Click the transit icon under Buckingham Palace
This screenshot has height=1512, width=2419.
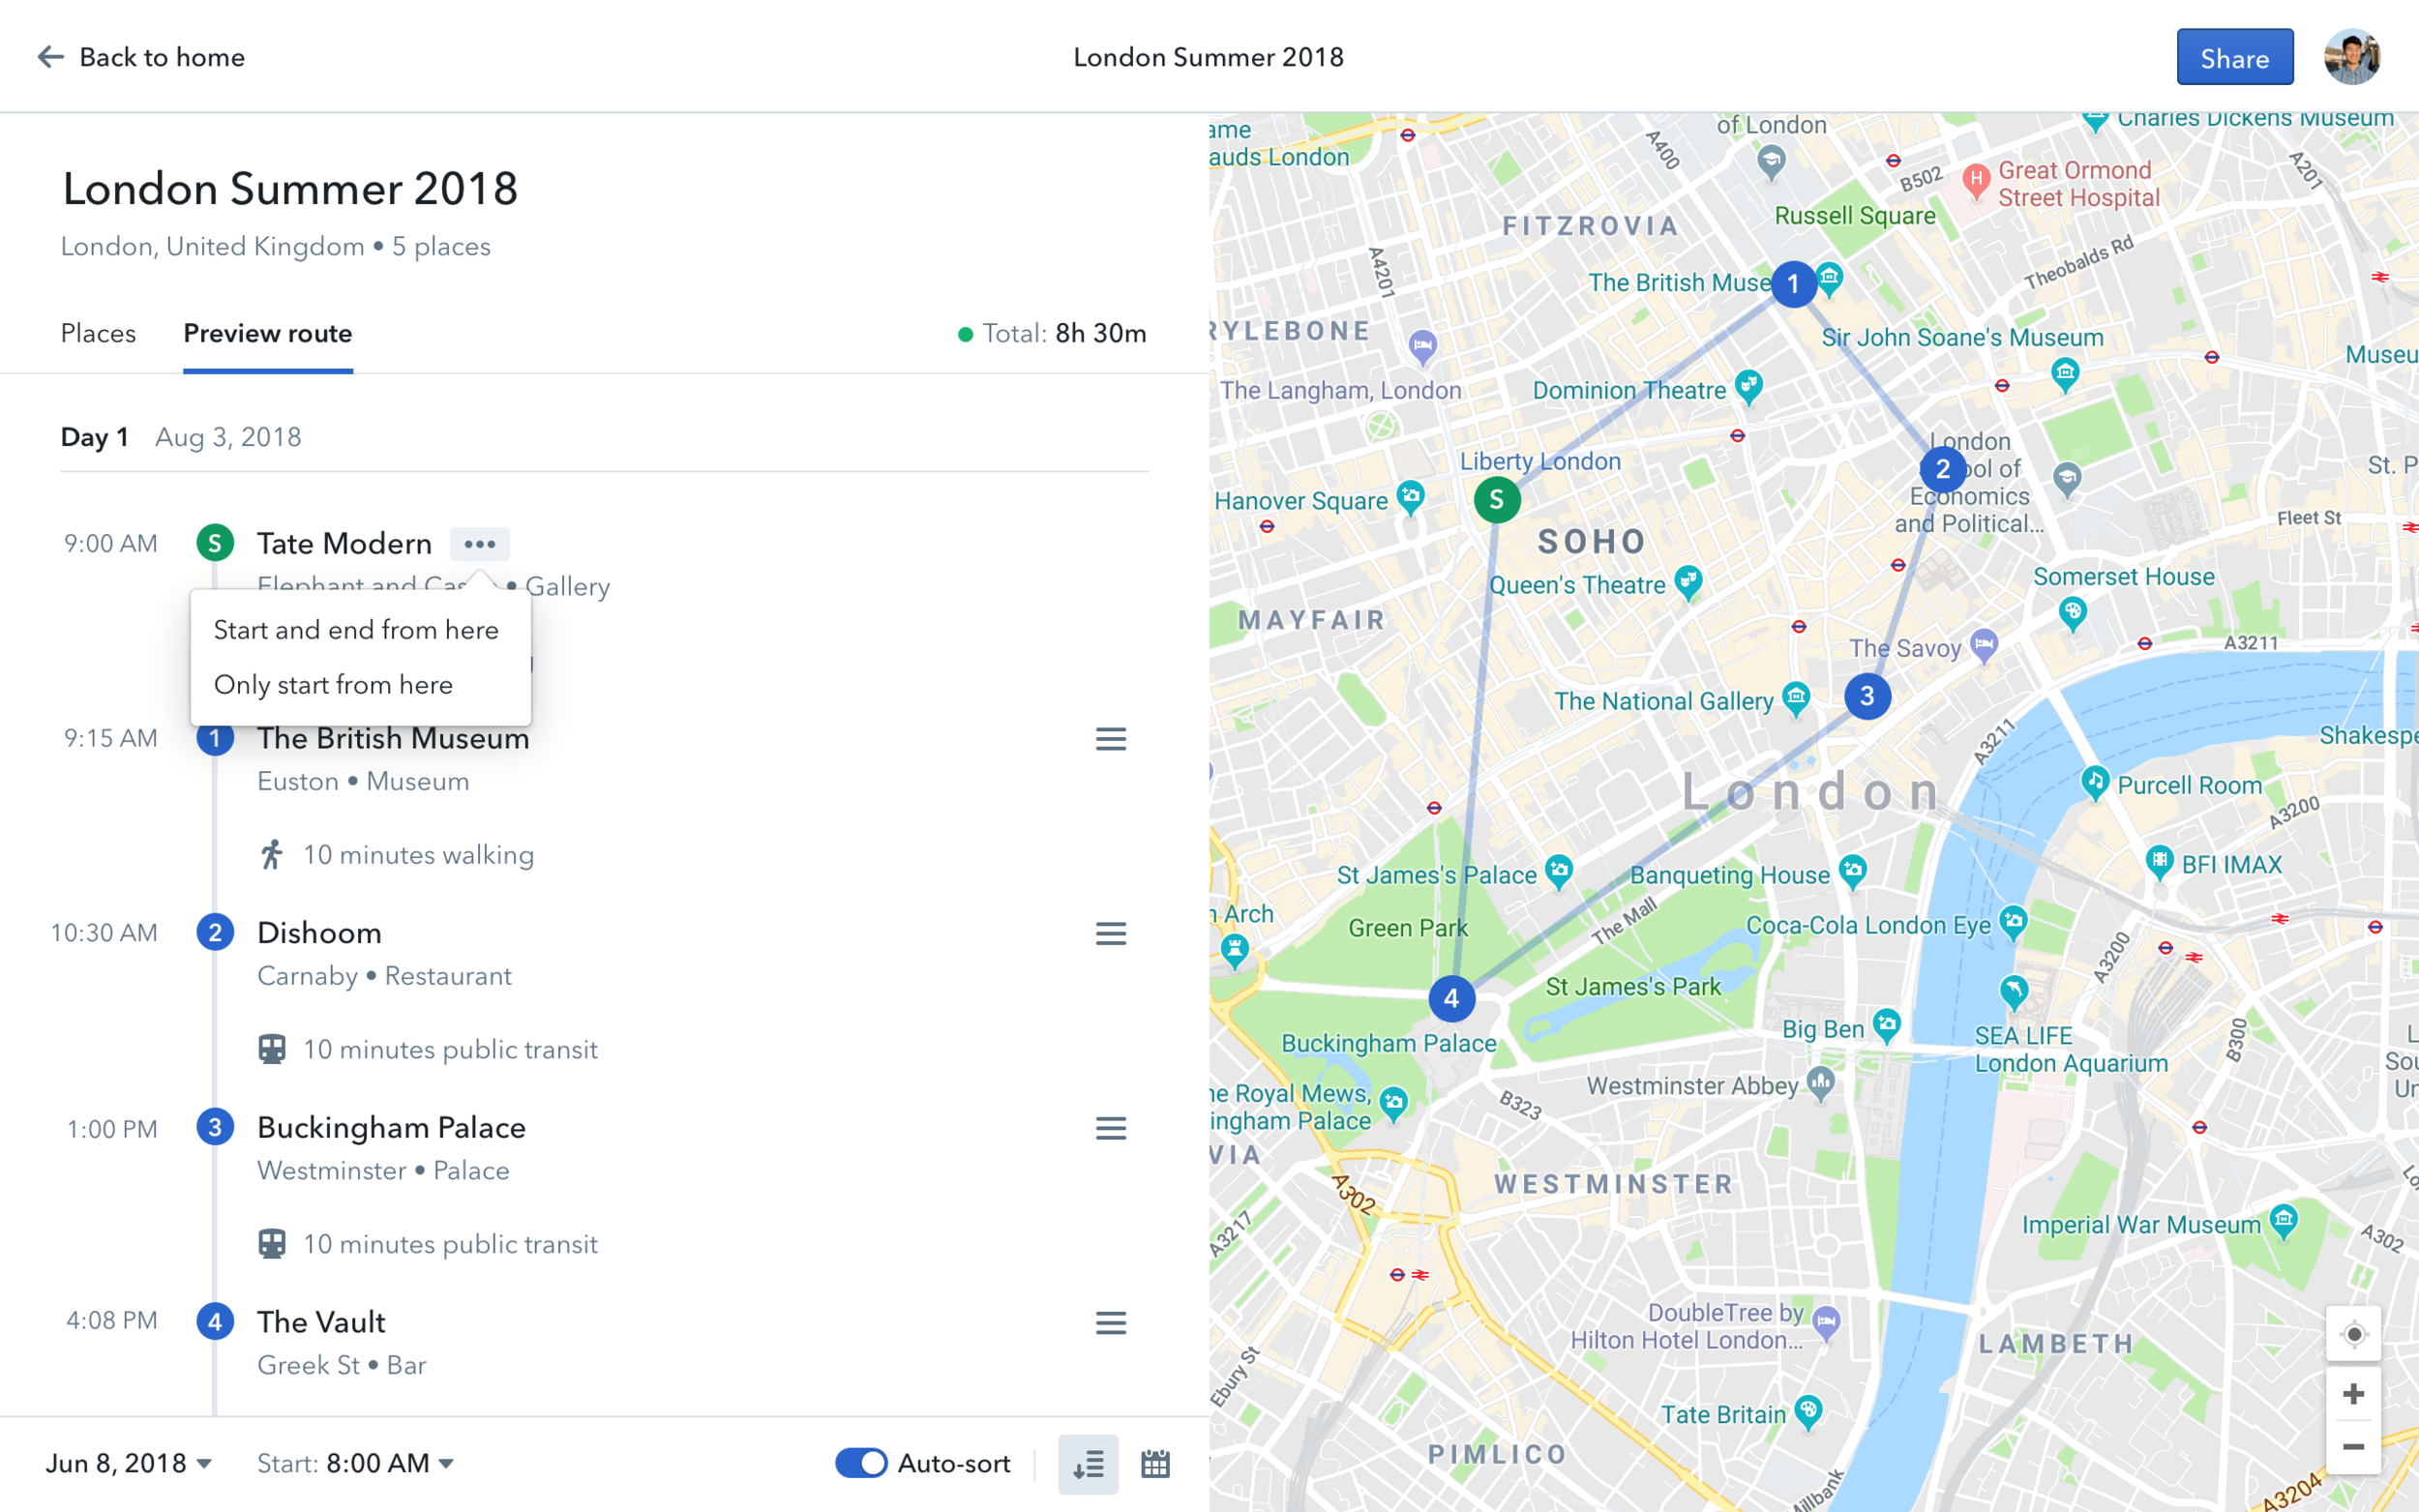(272, 1244)
